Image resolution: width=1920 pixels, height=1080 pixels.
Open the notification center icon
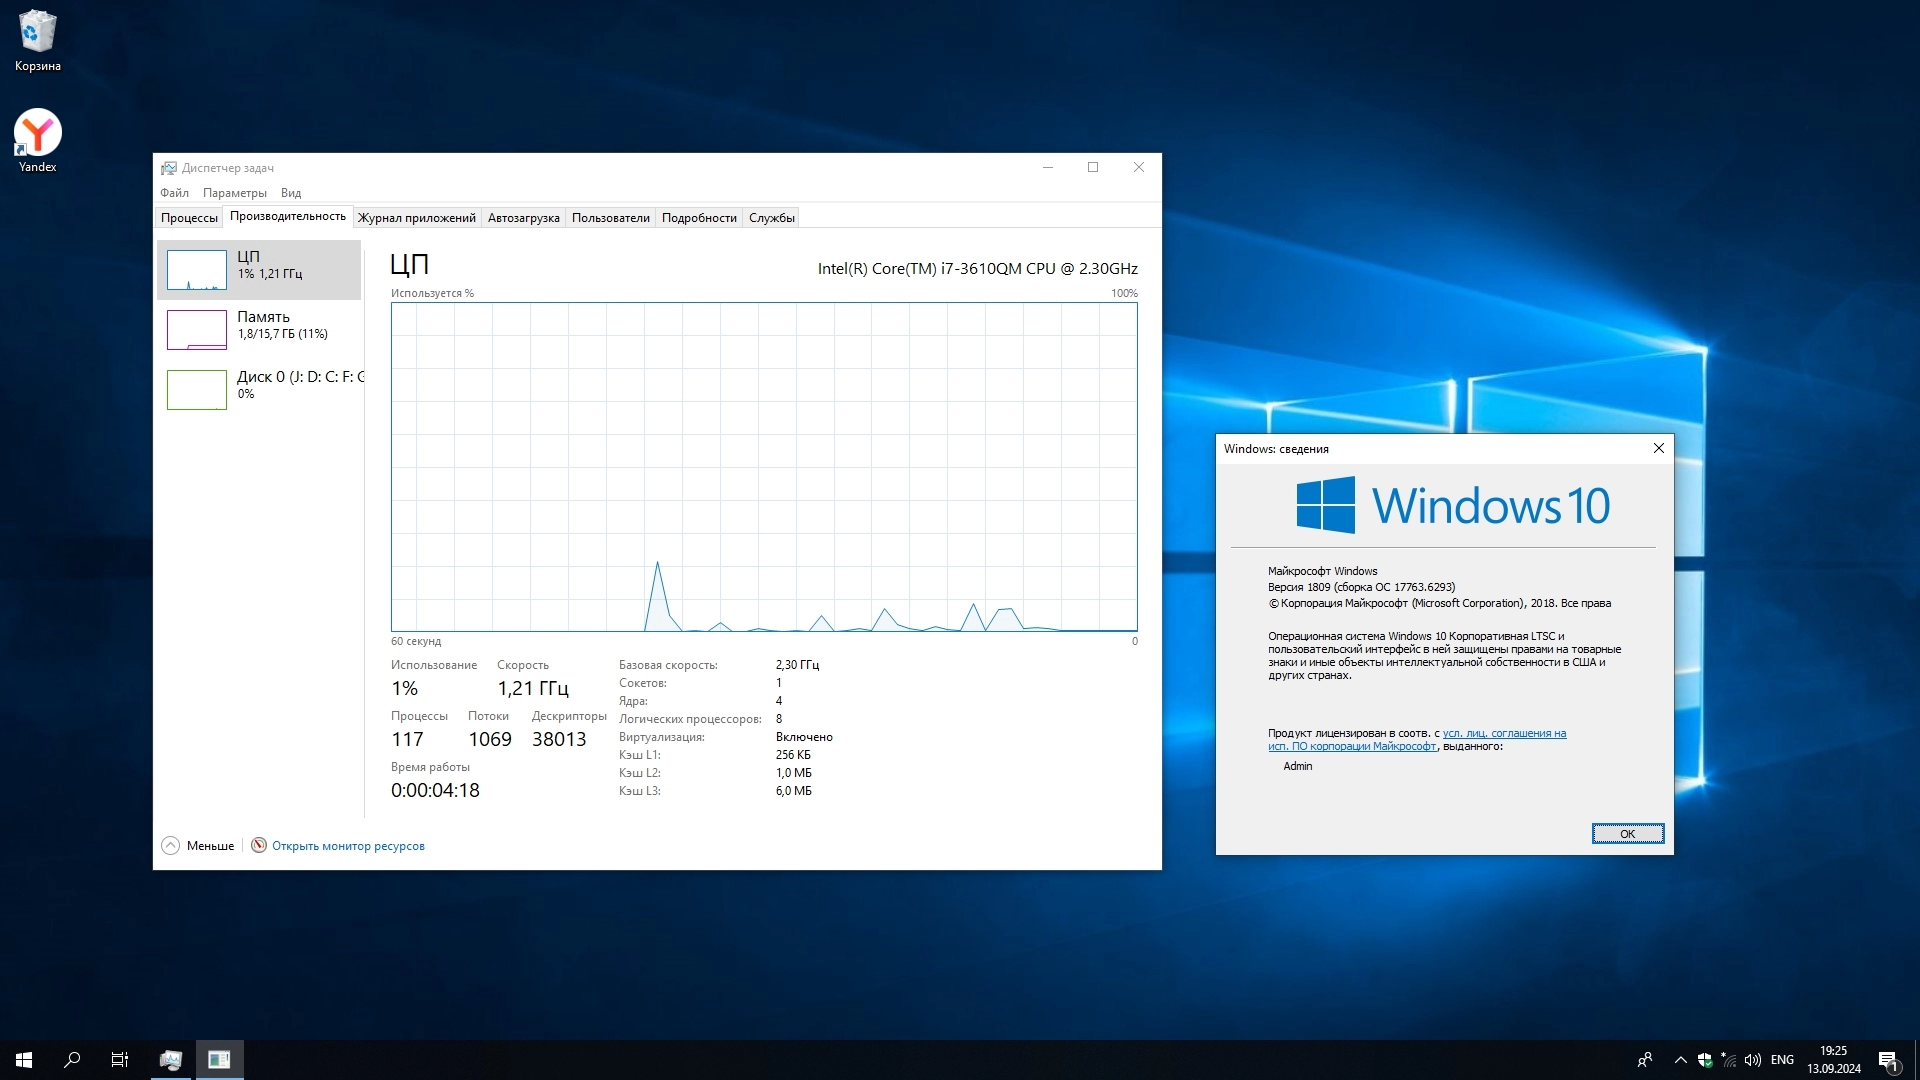click(x=1888, y=1060)
